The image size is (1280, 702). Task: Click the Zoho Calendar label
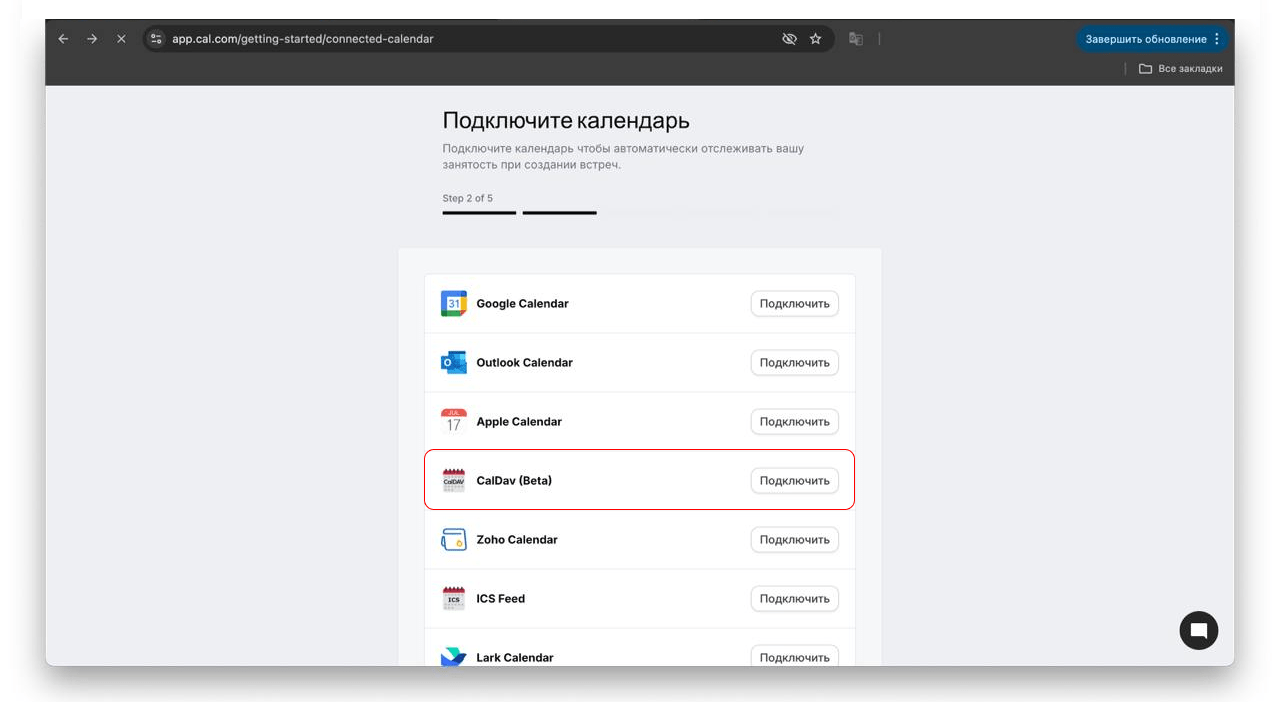(x=517, y=540)
